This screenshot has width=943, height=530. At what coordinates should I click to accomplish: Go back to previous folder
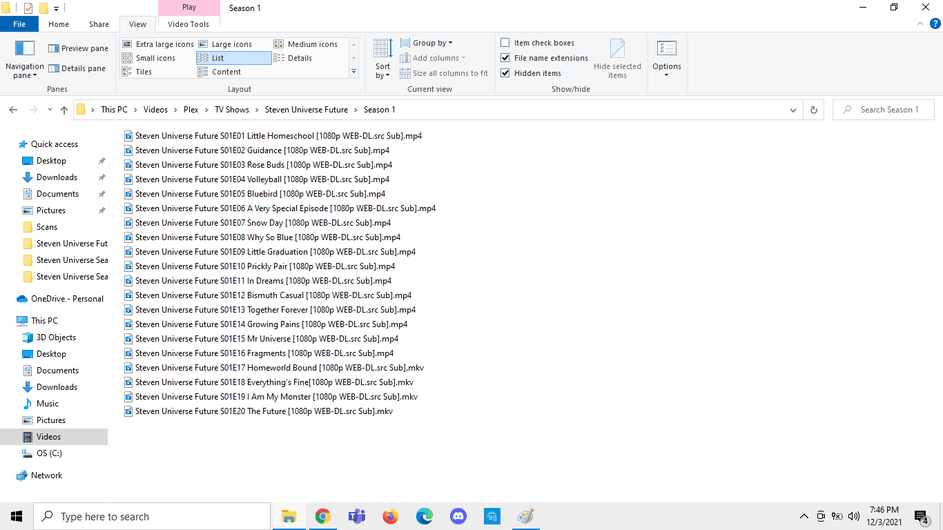click(x=13, y=110)
